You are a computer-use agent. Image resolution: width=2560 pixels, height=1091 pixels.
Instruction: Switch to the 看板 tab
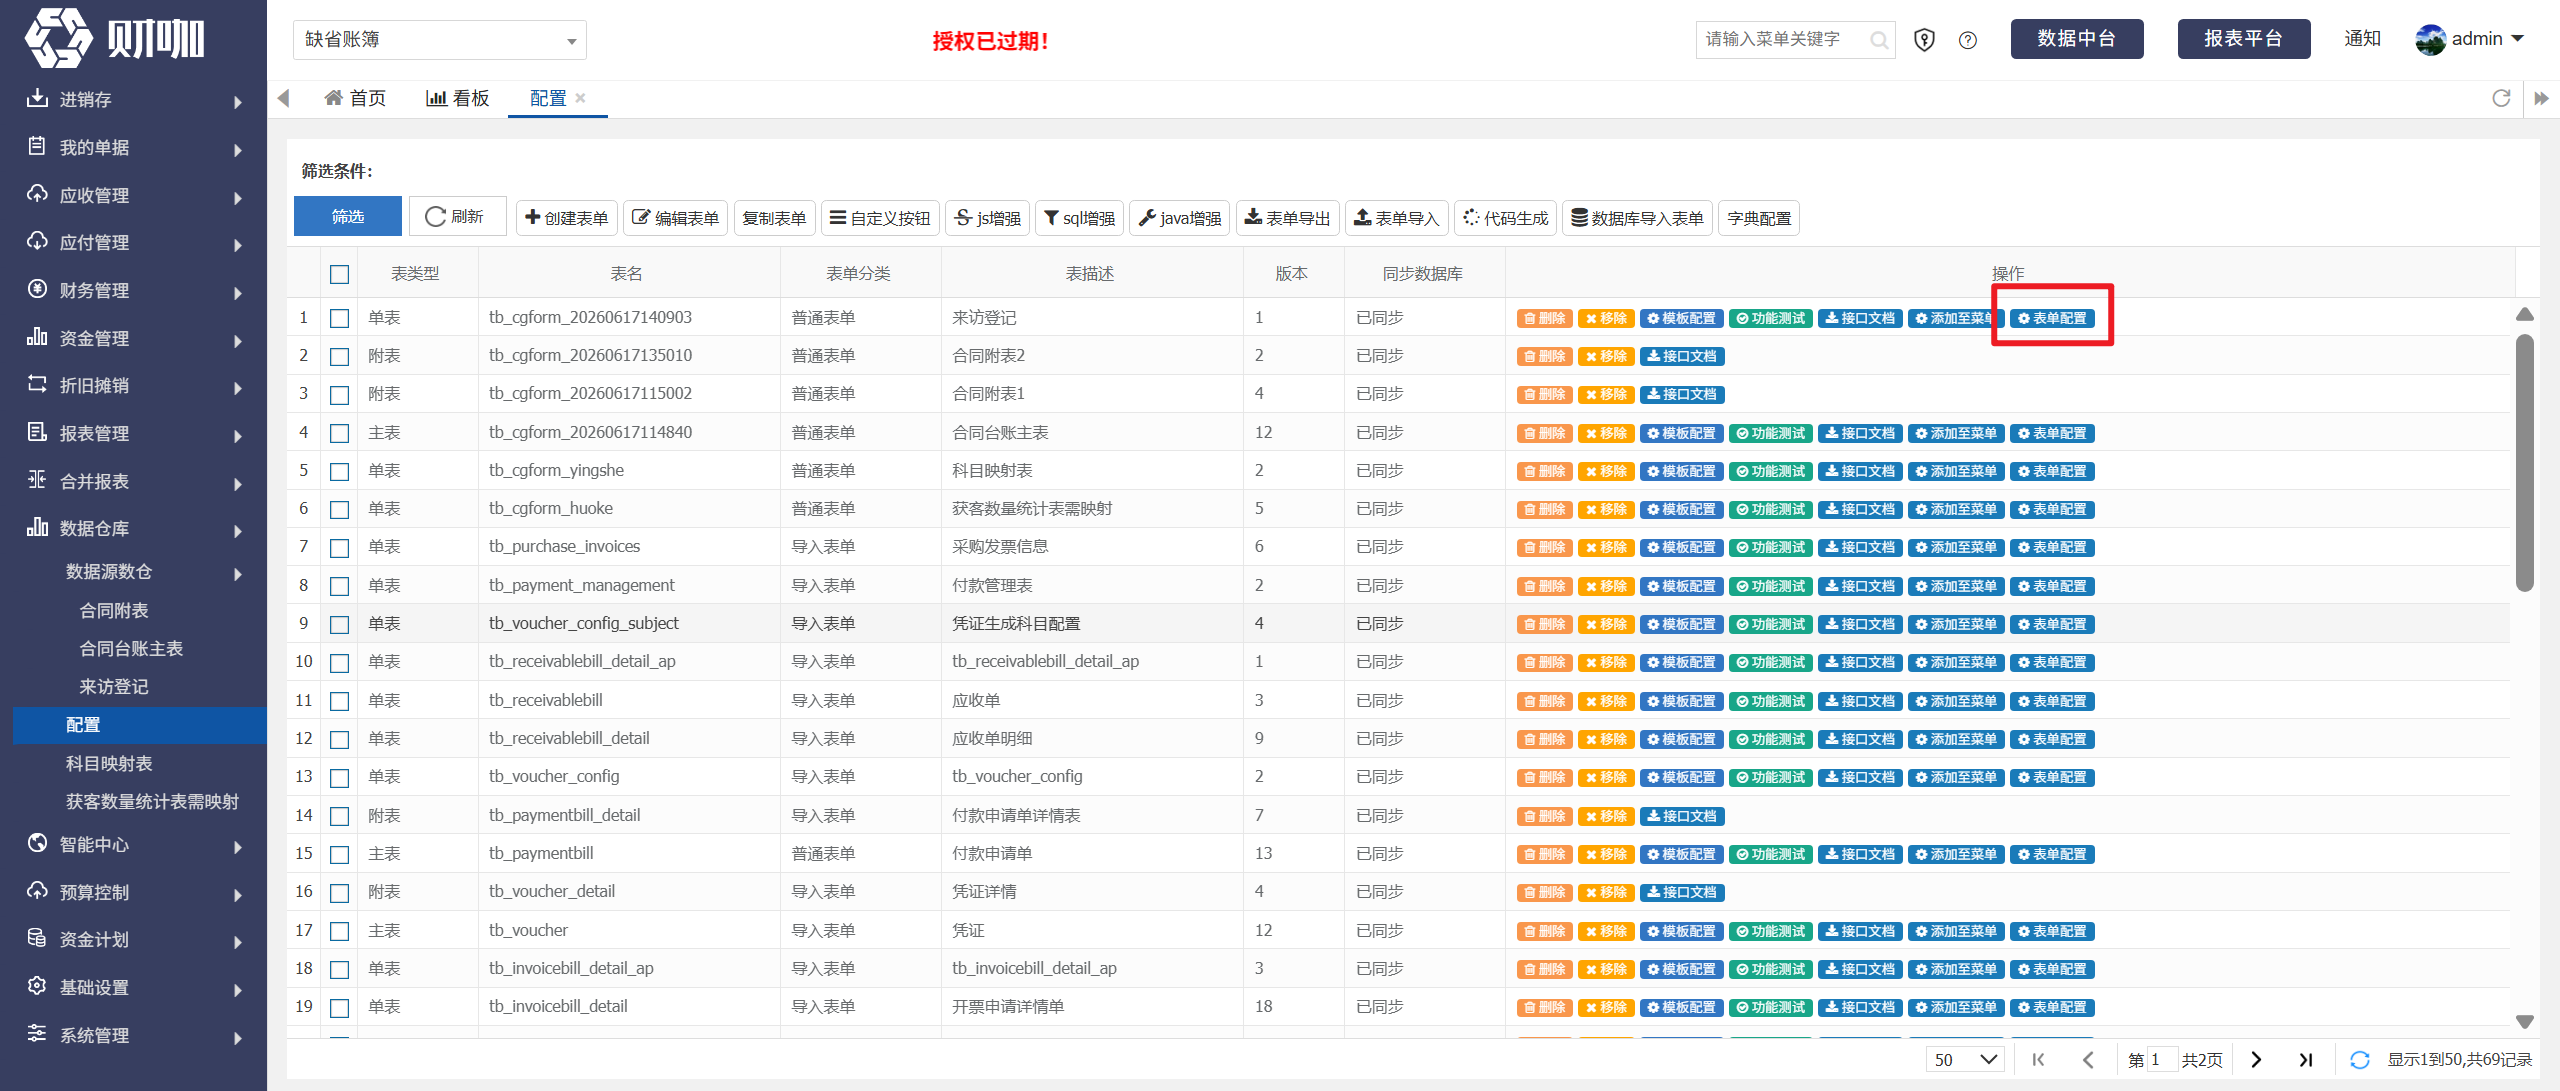458,98
